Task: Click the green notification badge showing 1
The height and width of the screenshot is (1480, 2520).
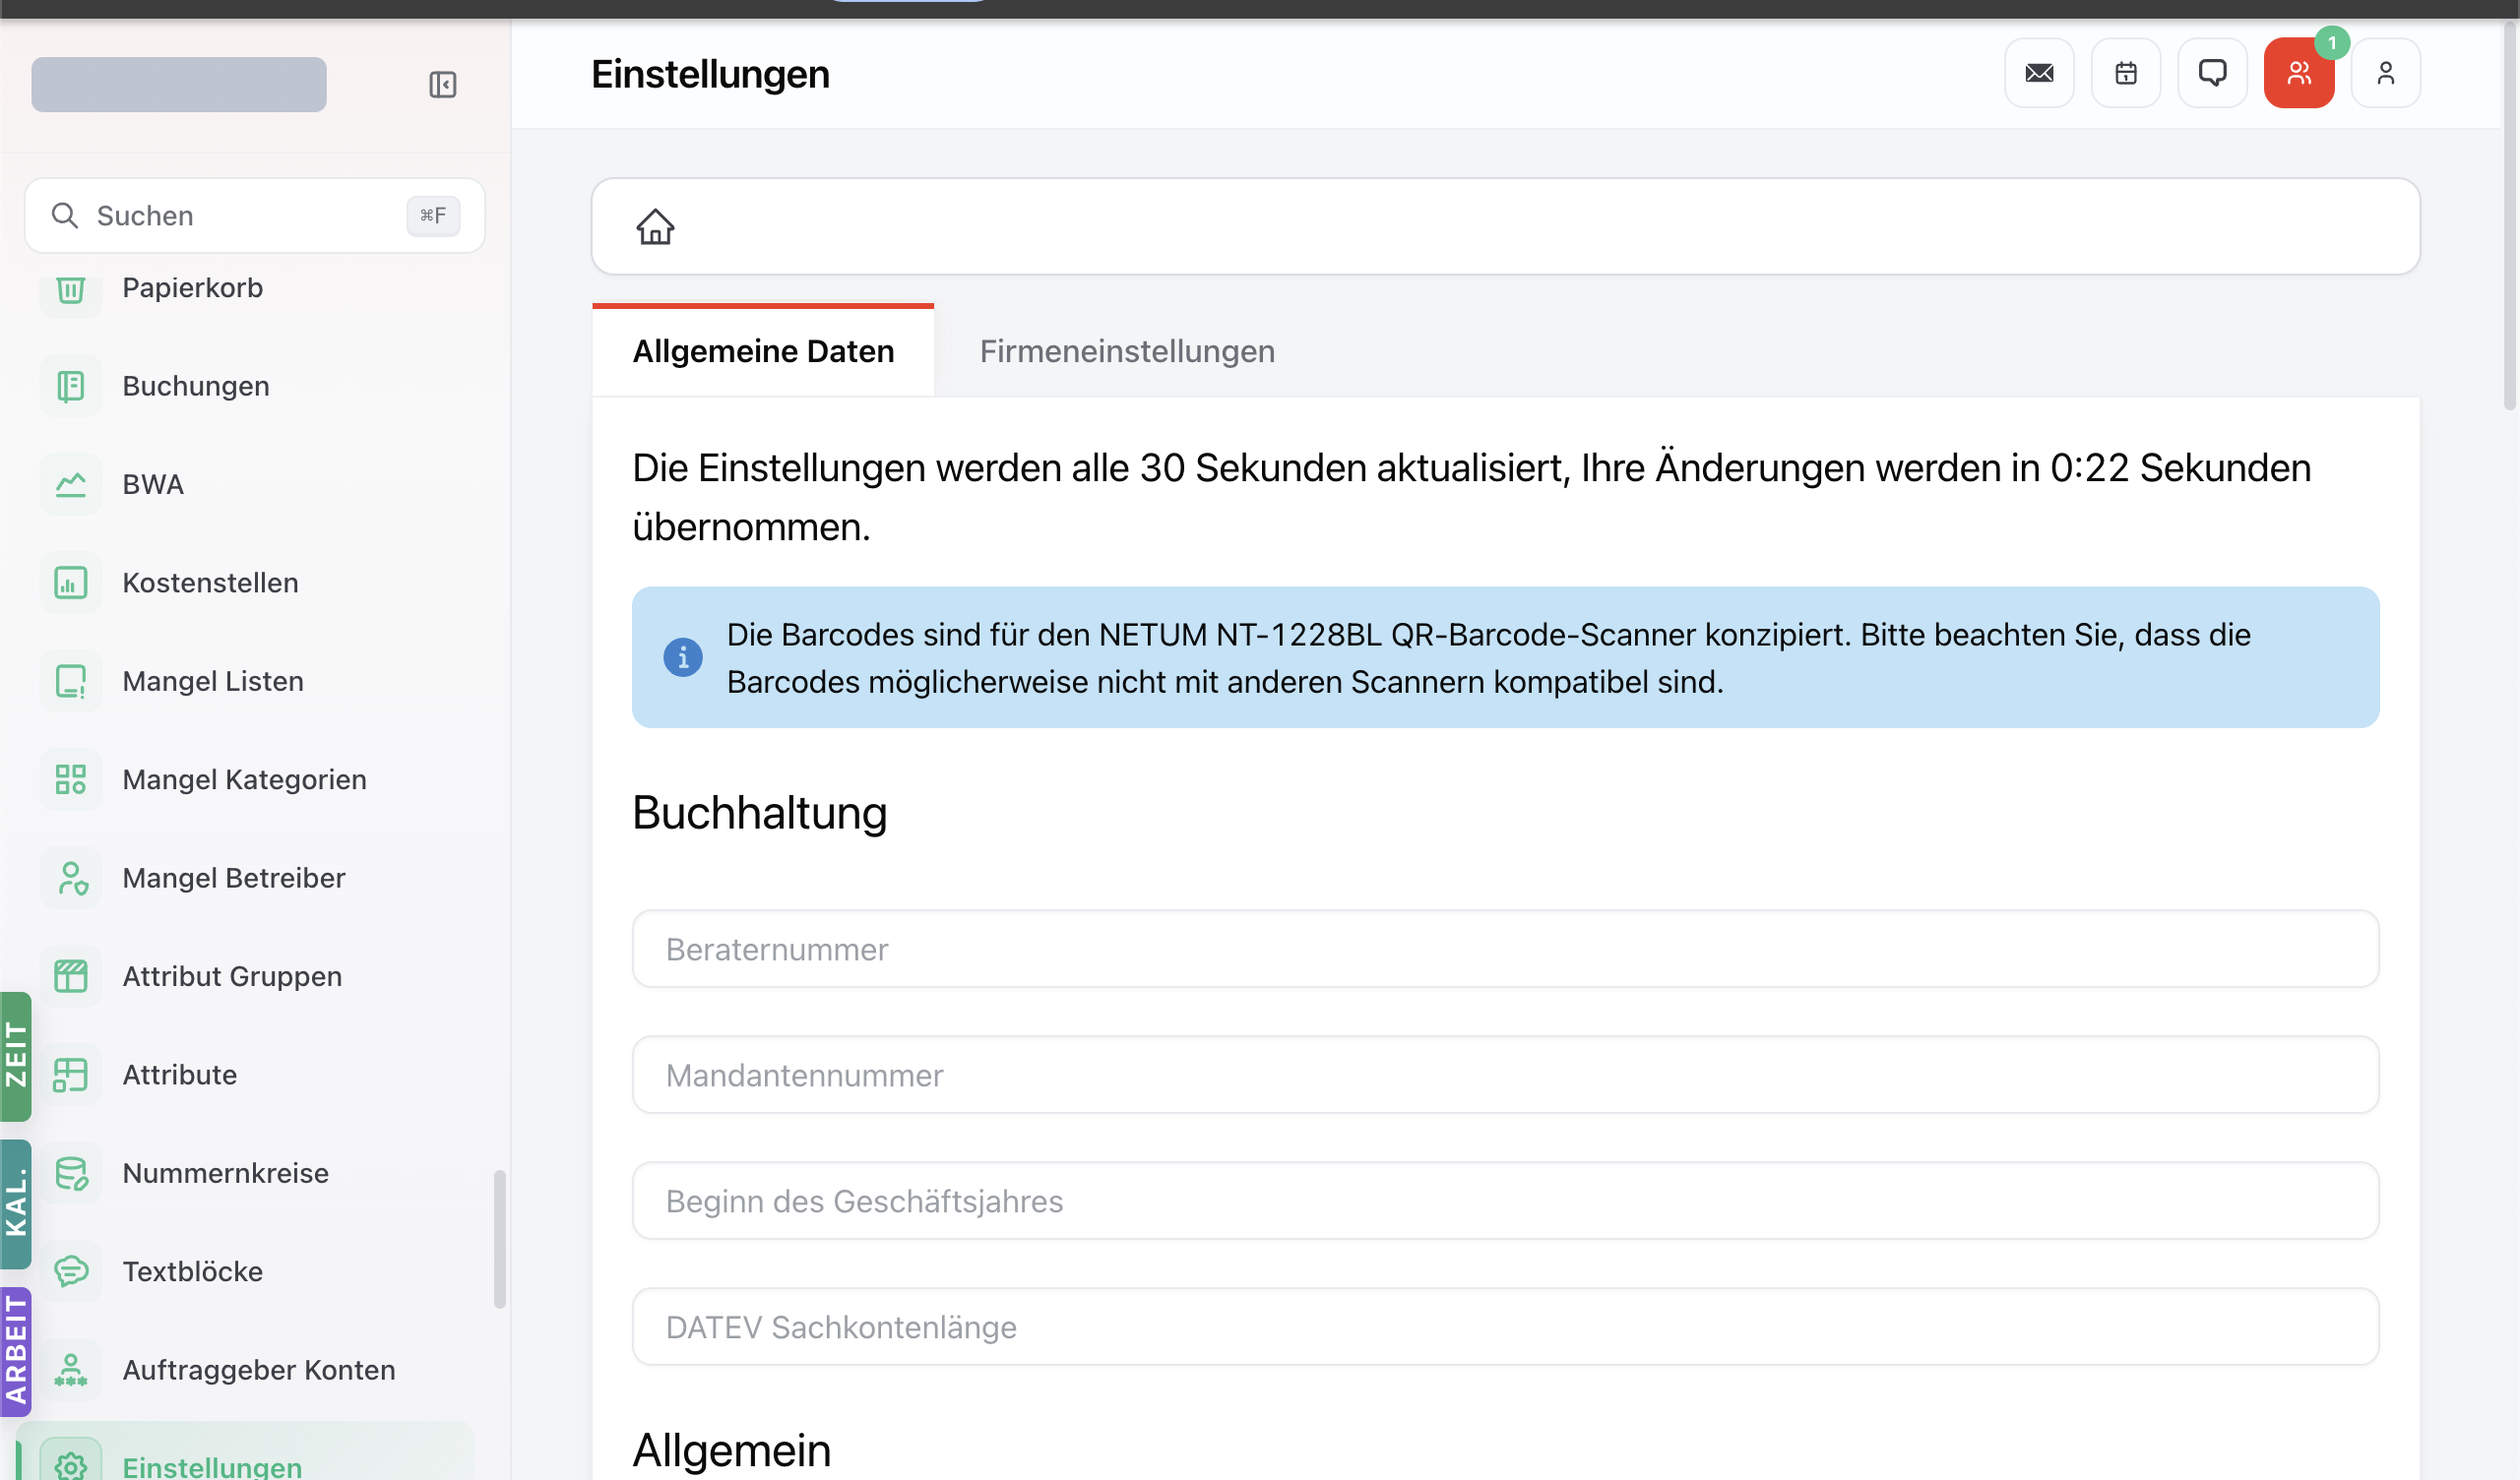Action: point(2332,43)
